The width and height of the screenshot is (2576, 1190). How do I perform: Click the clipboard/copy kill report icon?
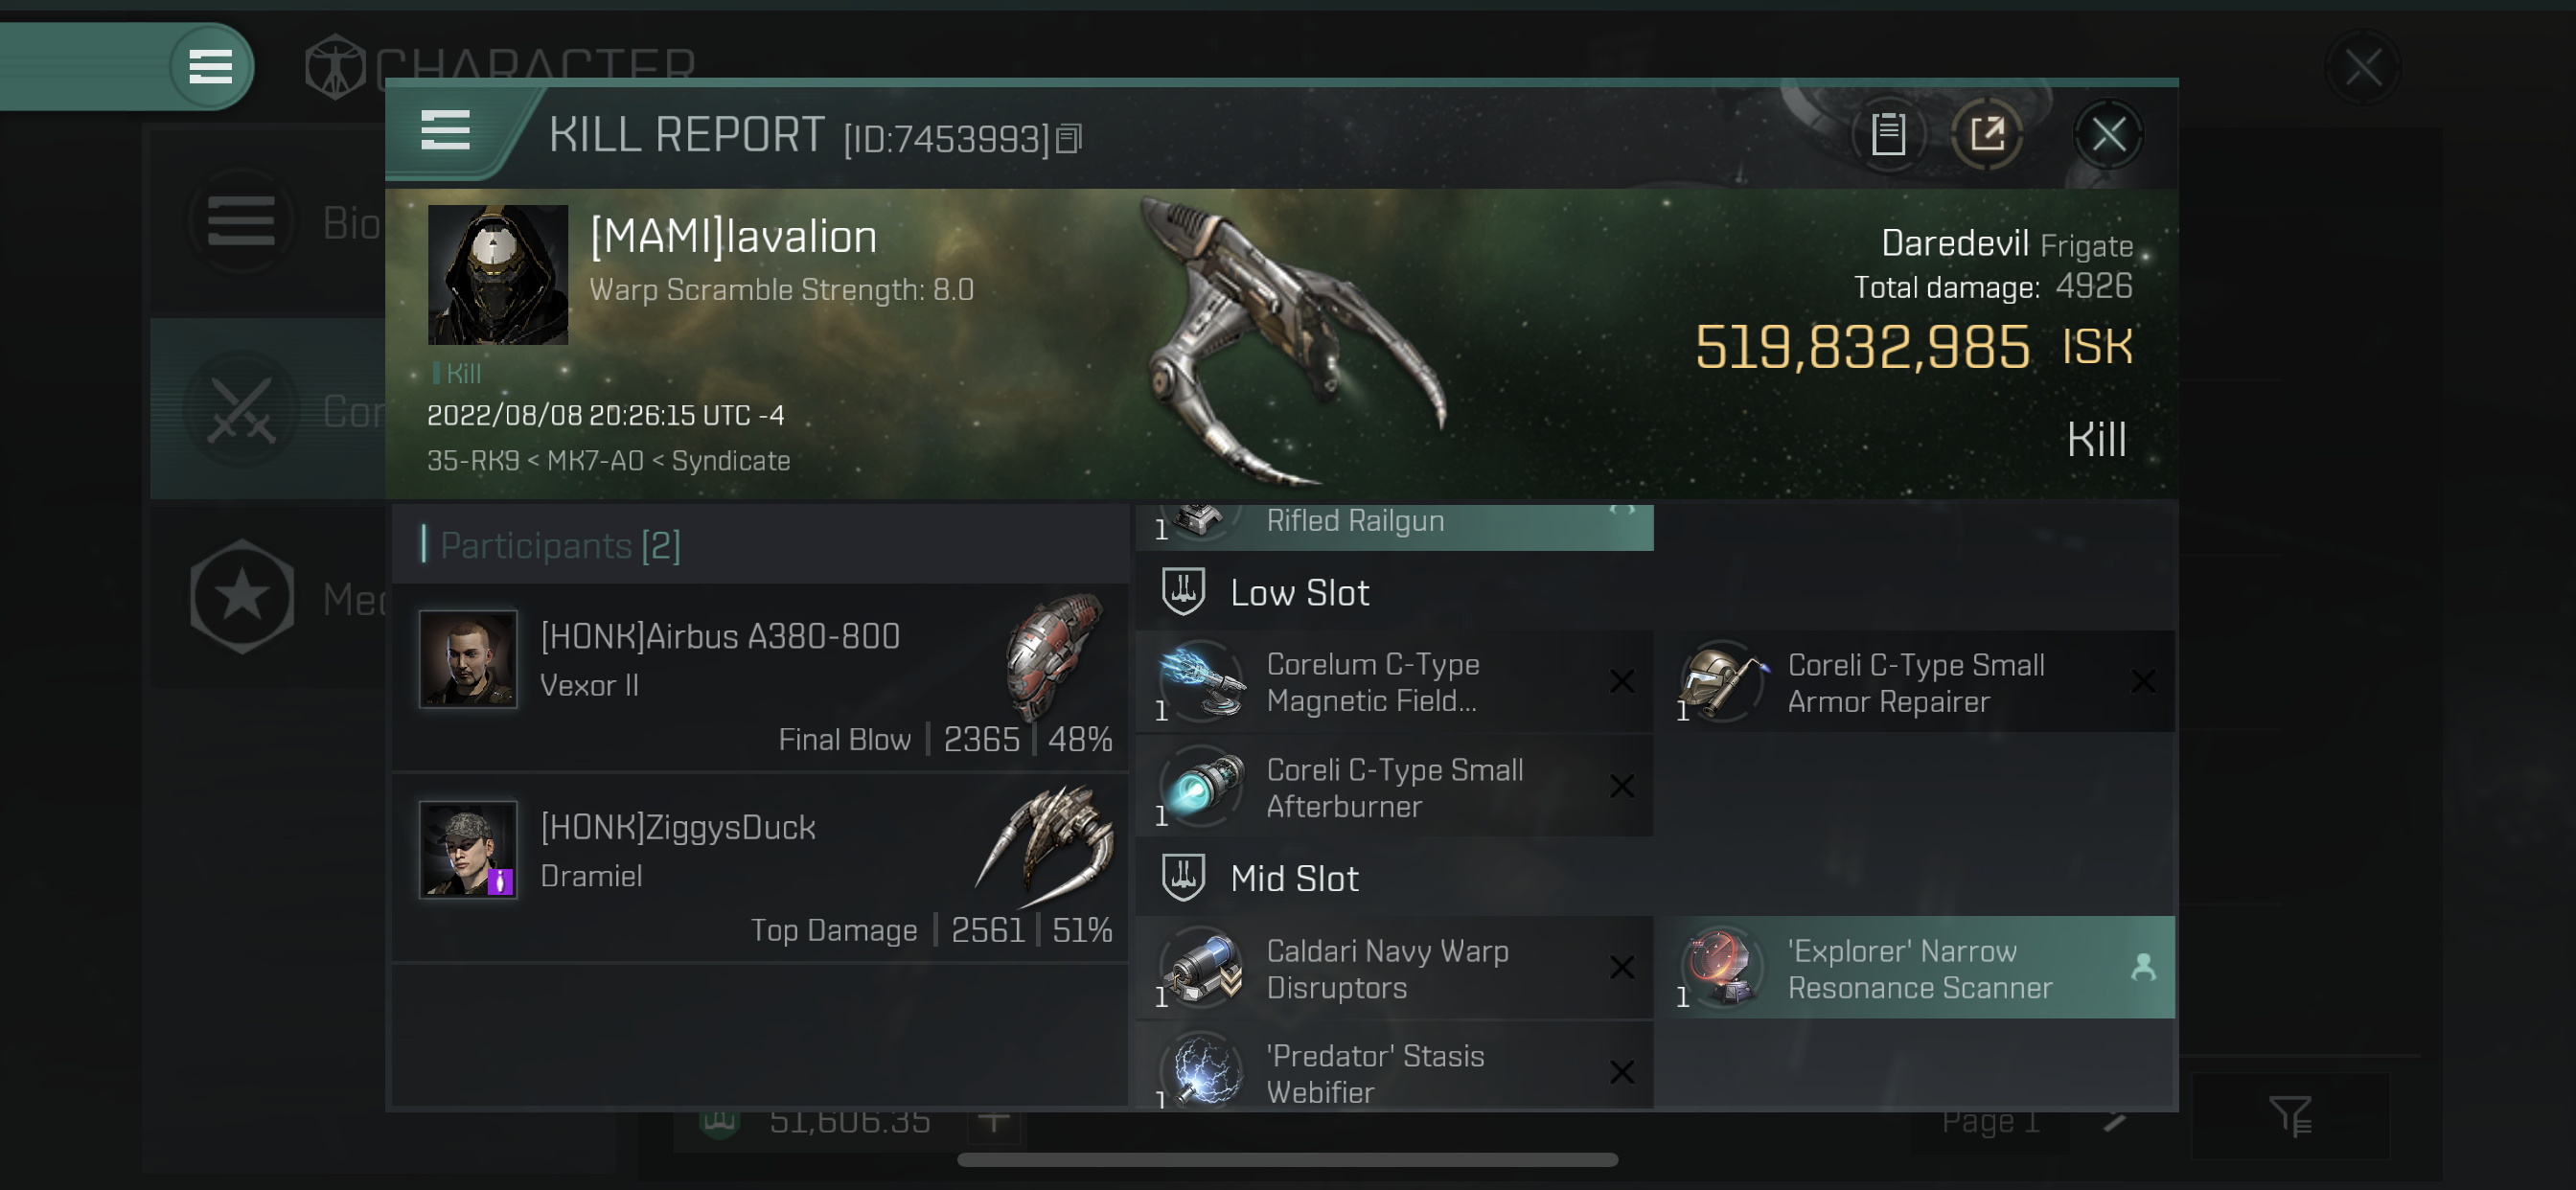pos(1889,135)
